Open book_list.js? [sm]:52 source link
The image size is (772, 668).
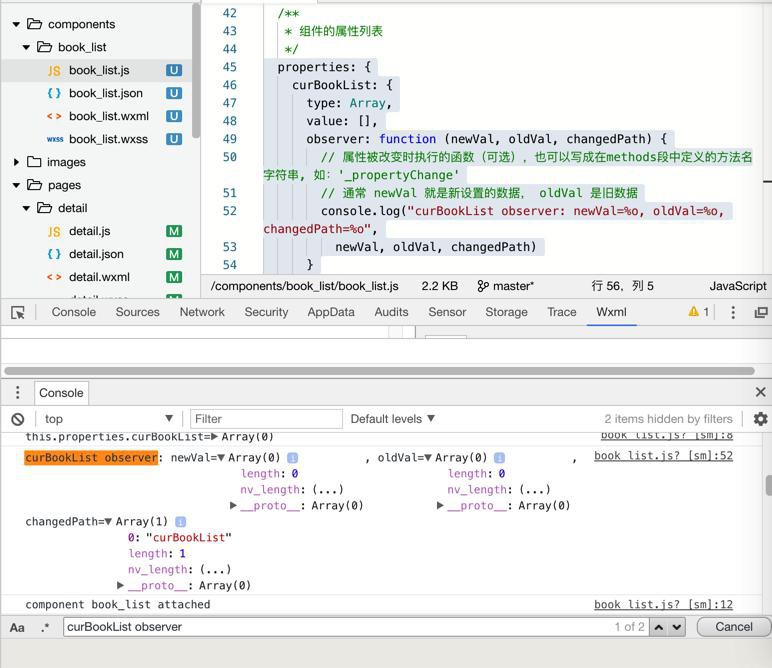tap(663, 456)
